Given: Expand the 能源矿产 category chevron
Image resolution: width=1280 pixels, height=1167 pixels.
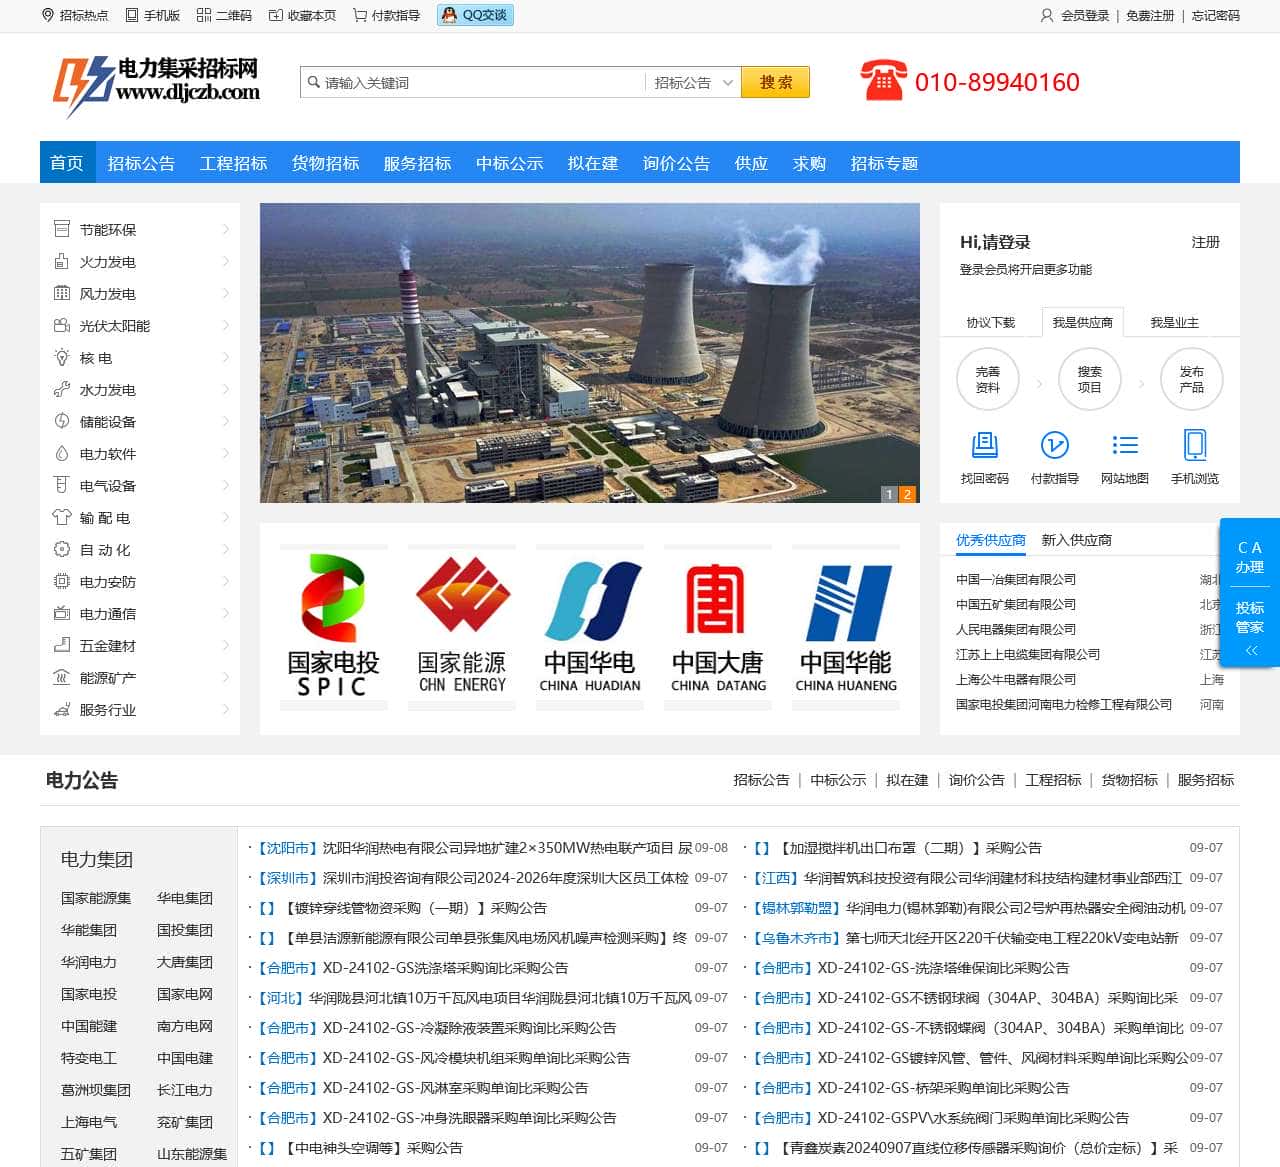Looking at the screenshot, I should coord(225,677).
